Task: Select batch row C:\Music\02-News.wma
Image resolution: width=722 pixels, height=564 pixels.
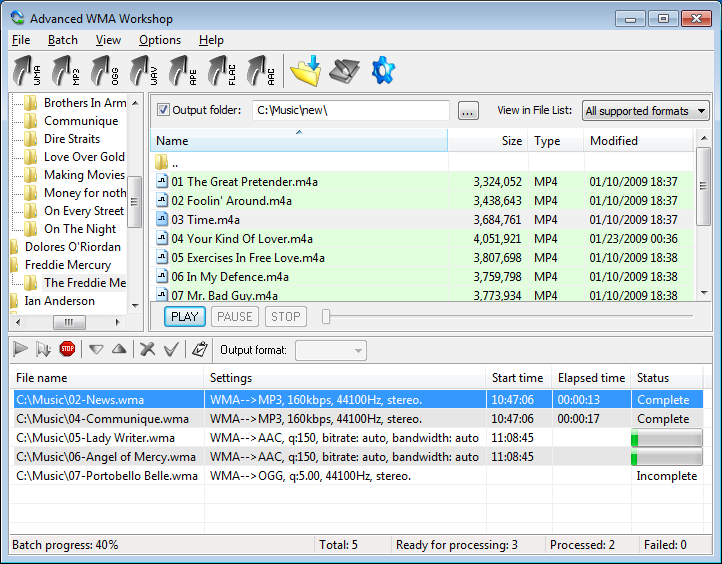Action: tap(358, 399)
